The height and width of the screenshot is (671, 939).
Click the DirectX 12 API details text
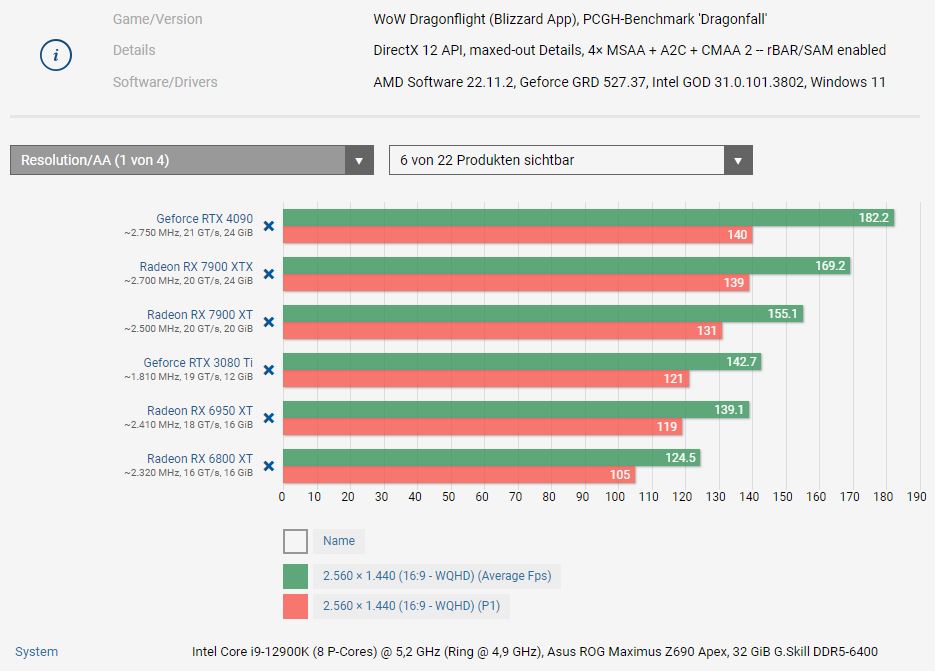click(x=629, y=50)
